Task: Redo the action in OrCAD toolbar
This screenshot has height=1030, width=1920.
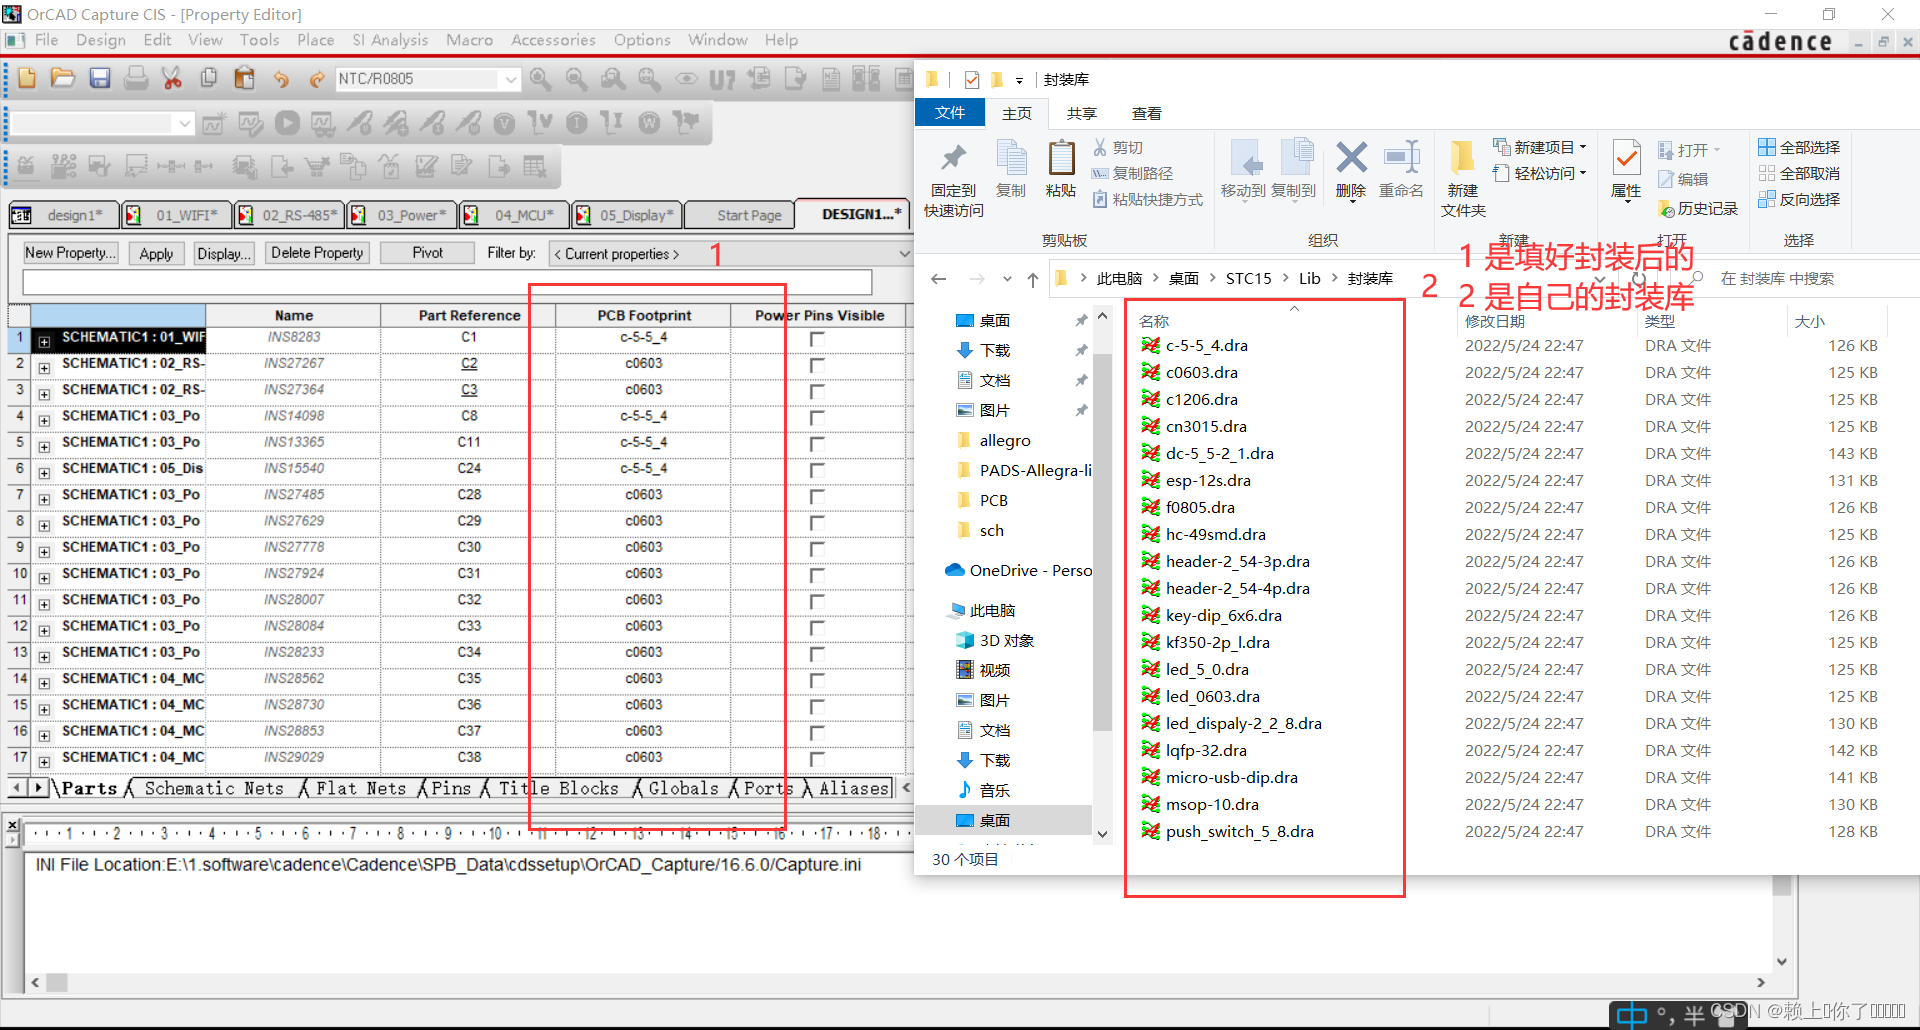Action: point(317,79)
